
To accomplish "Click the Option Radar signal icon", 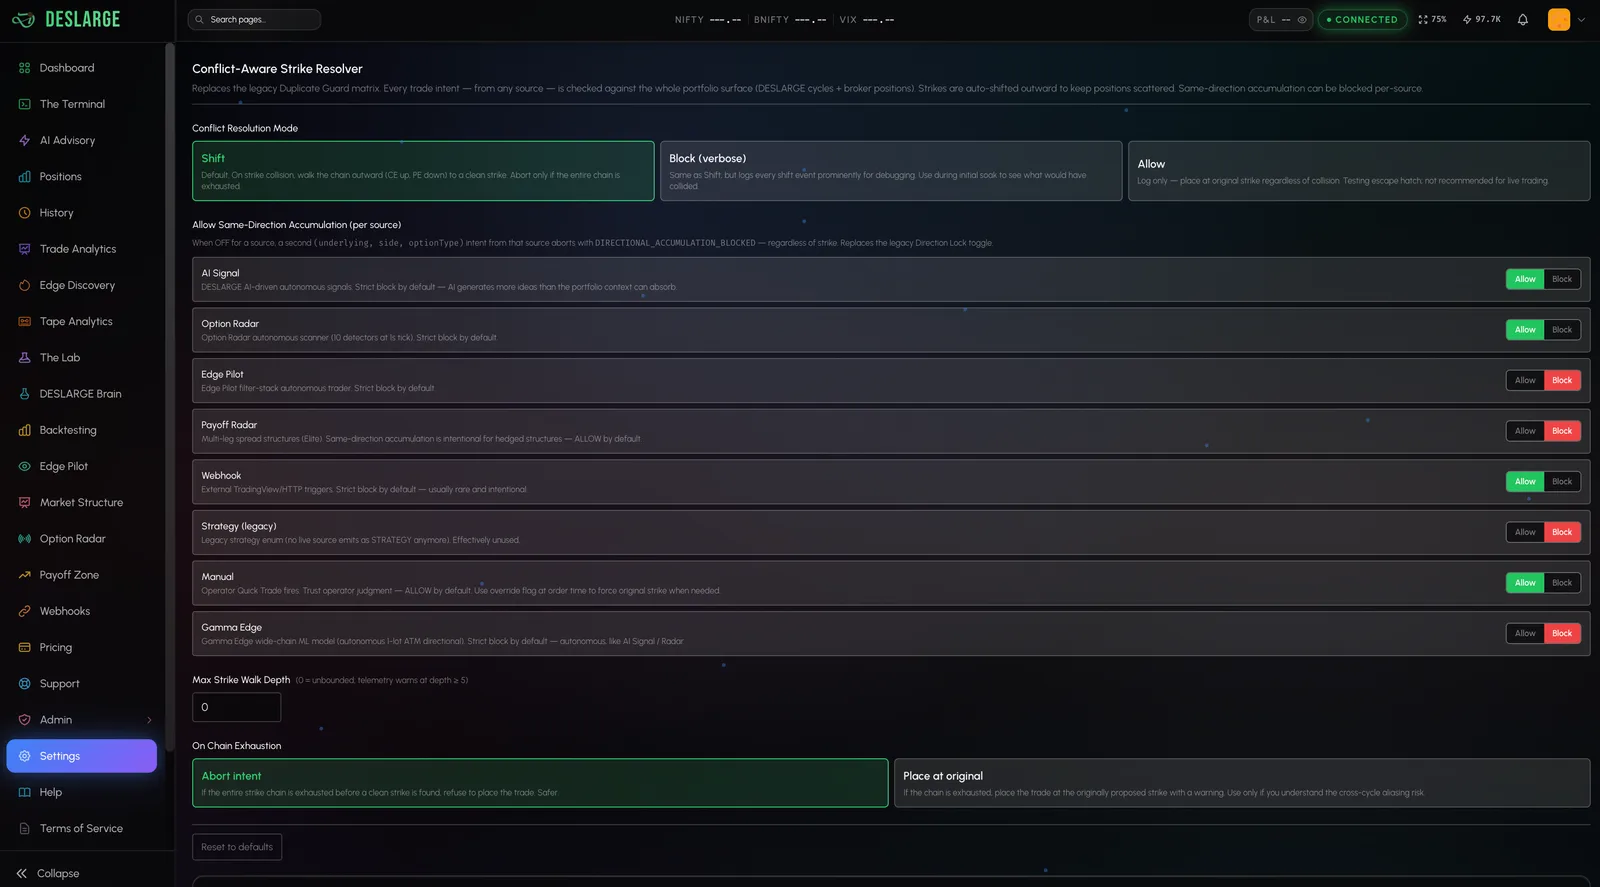I will [x=25, y=539].
